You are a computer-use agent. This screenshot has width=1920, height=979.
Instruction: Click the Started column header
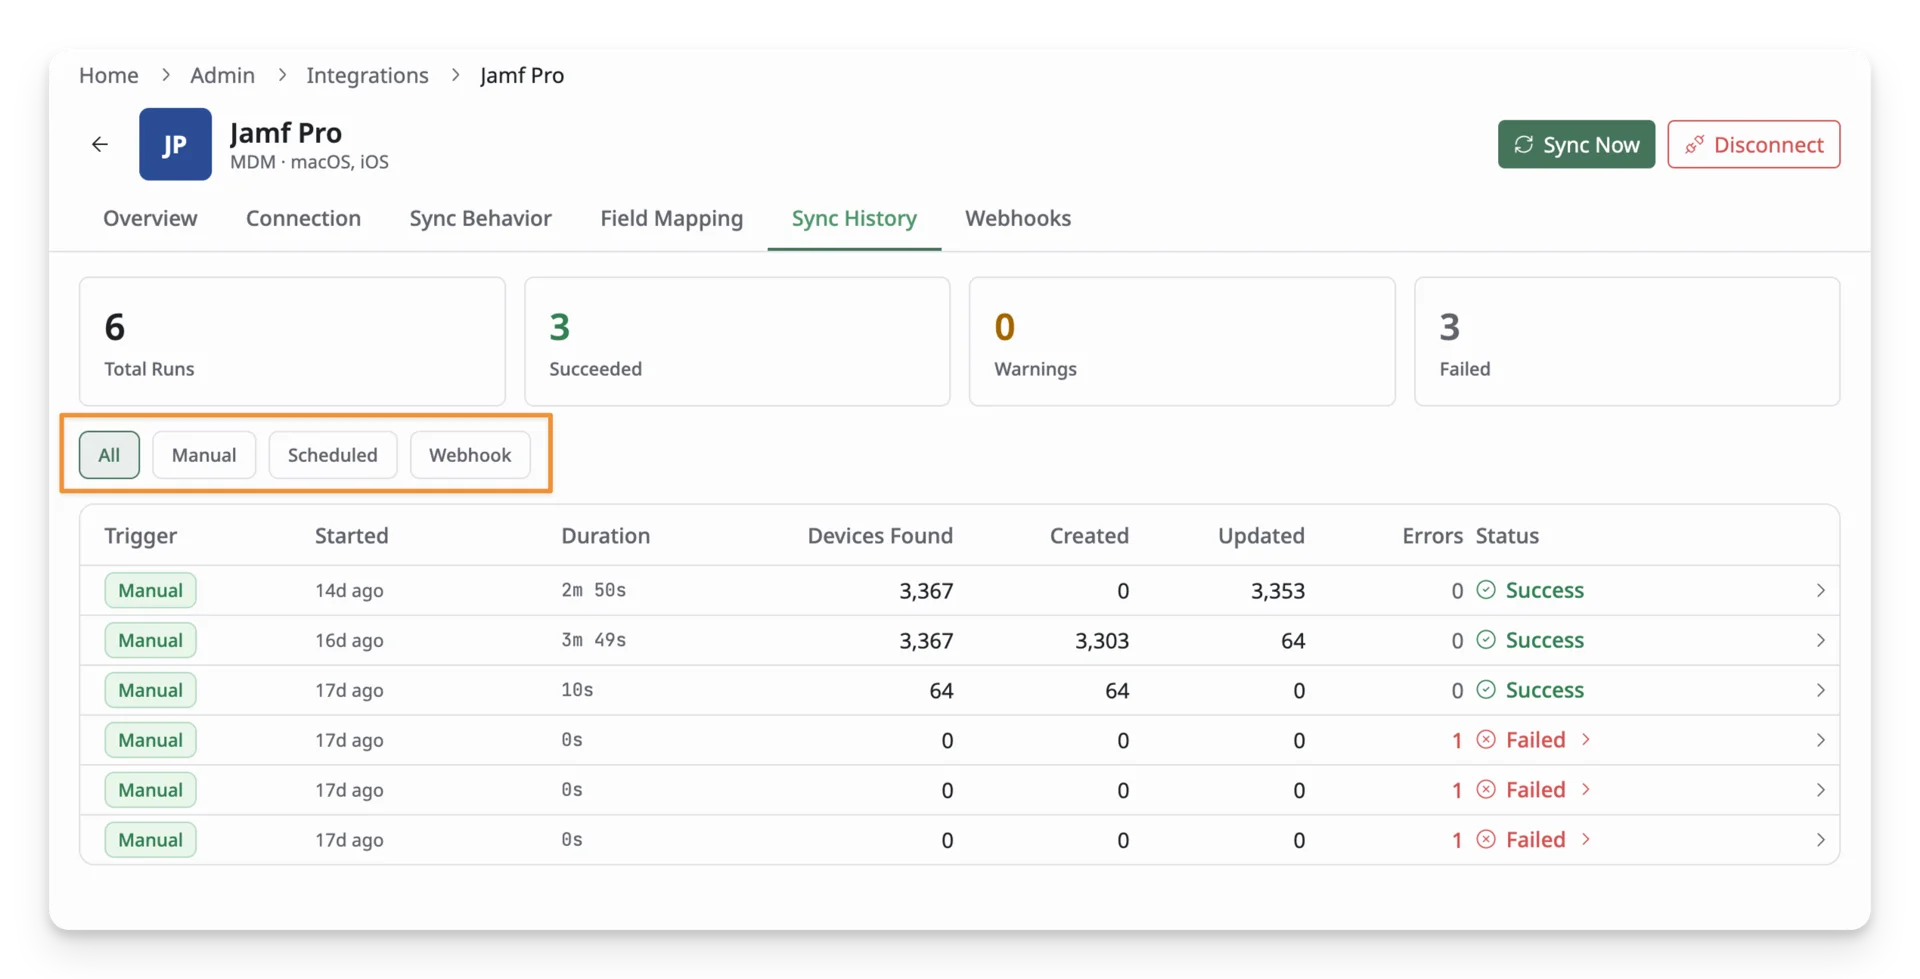(x=351, y=535)
